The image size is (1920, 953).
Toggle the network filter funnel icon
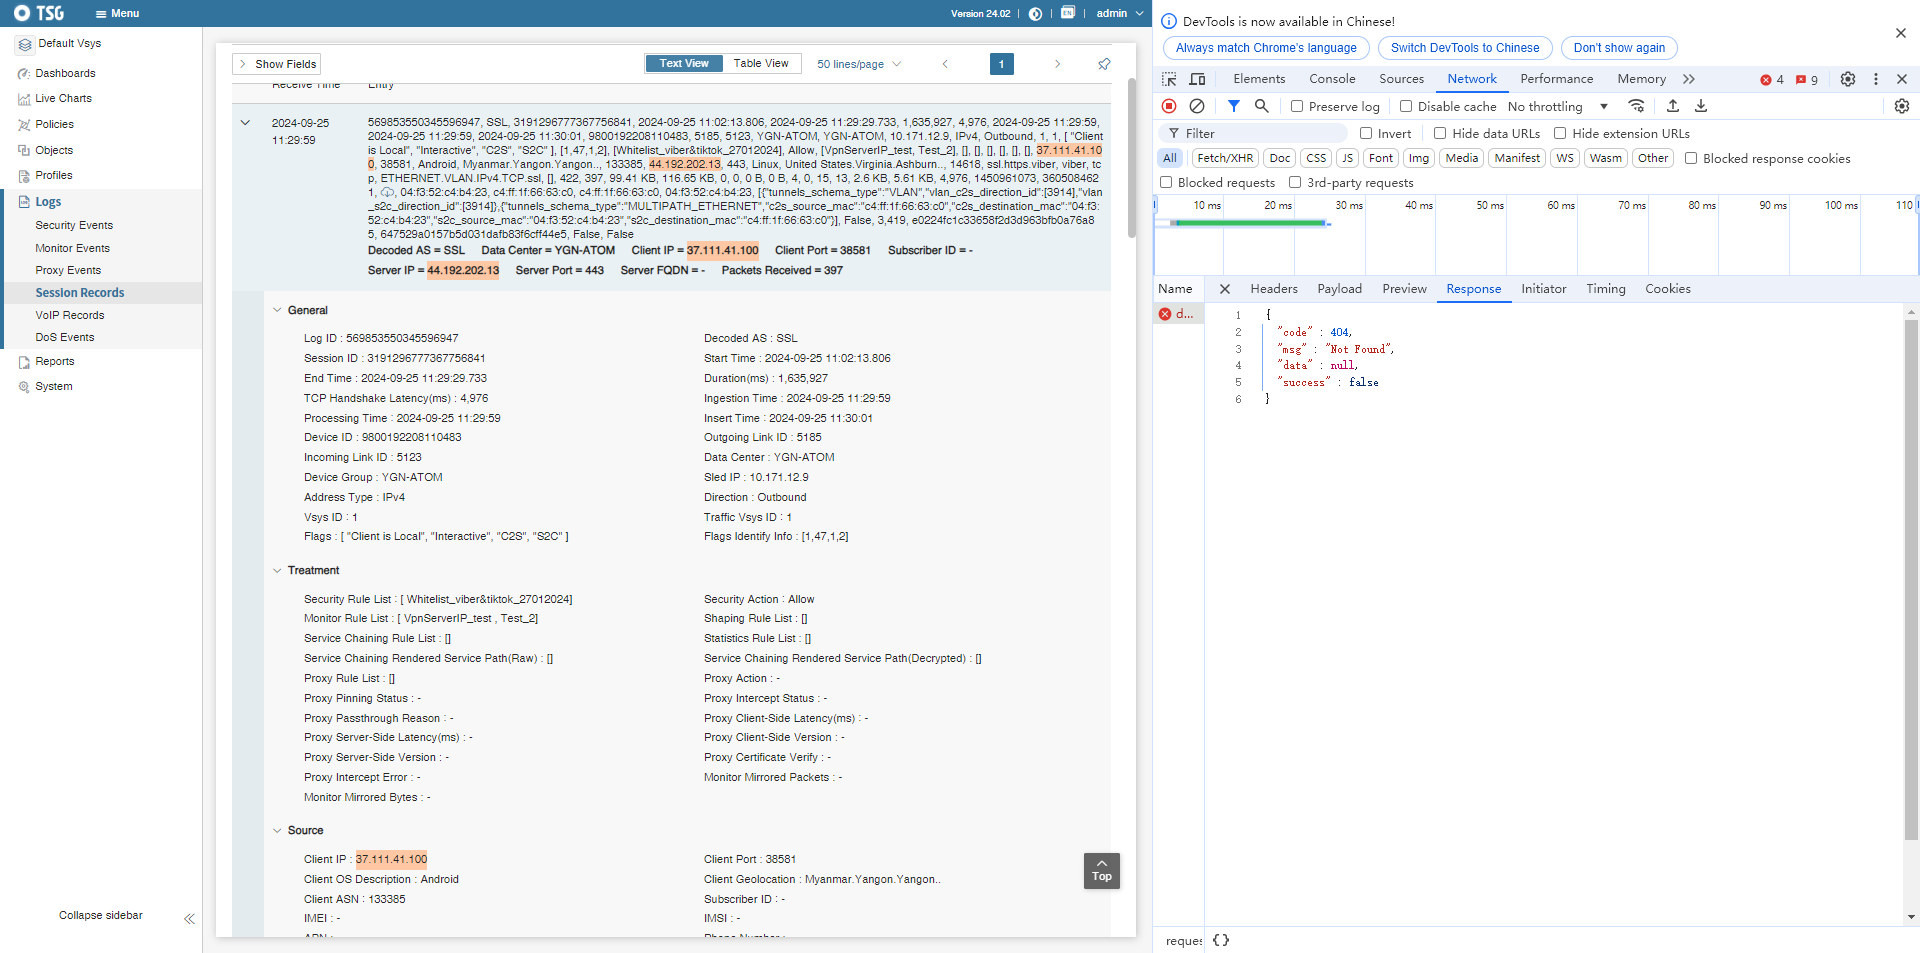(x=1234, y=106)
